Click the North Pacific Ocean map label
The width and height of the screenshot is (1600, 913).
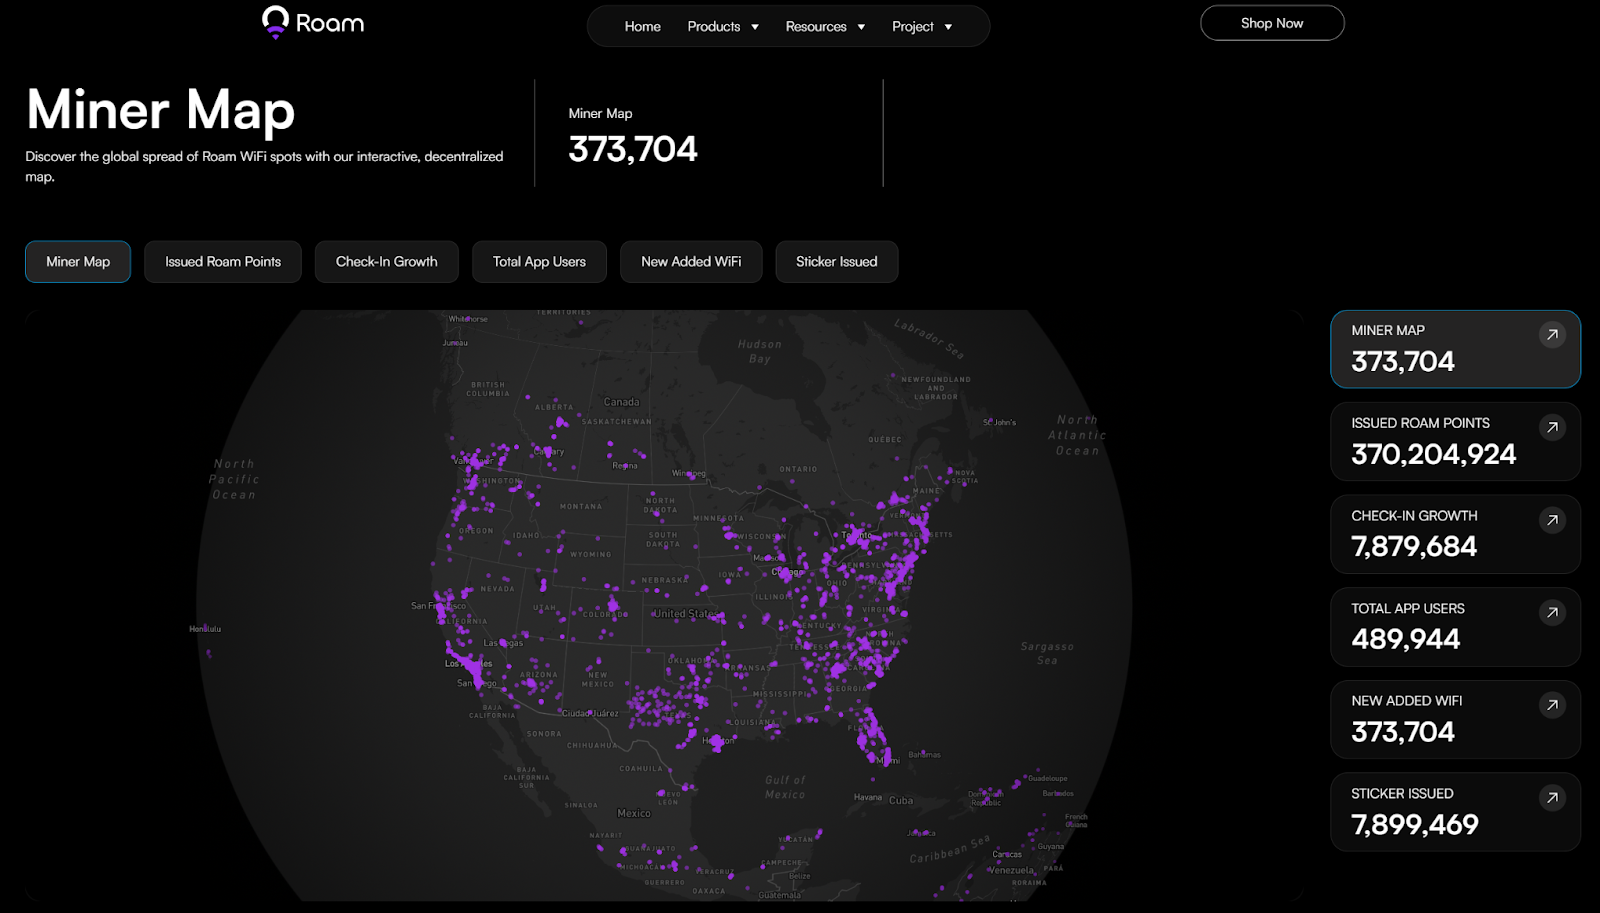click(x=234, y=479)
